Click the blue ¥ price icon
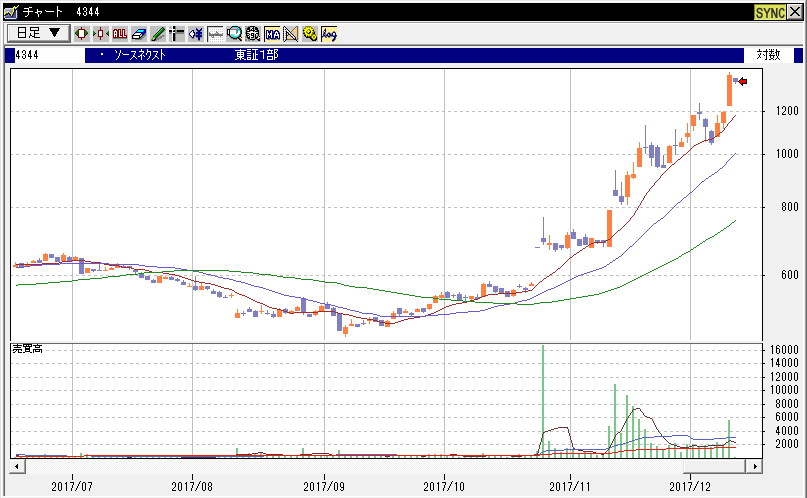Screen dimensions: 807x498 tap(195, 33)
